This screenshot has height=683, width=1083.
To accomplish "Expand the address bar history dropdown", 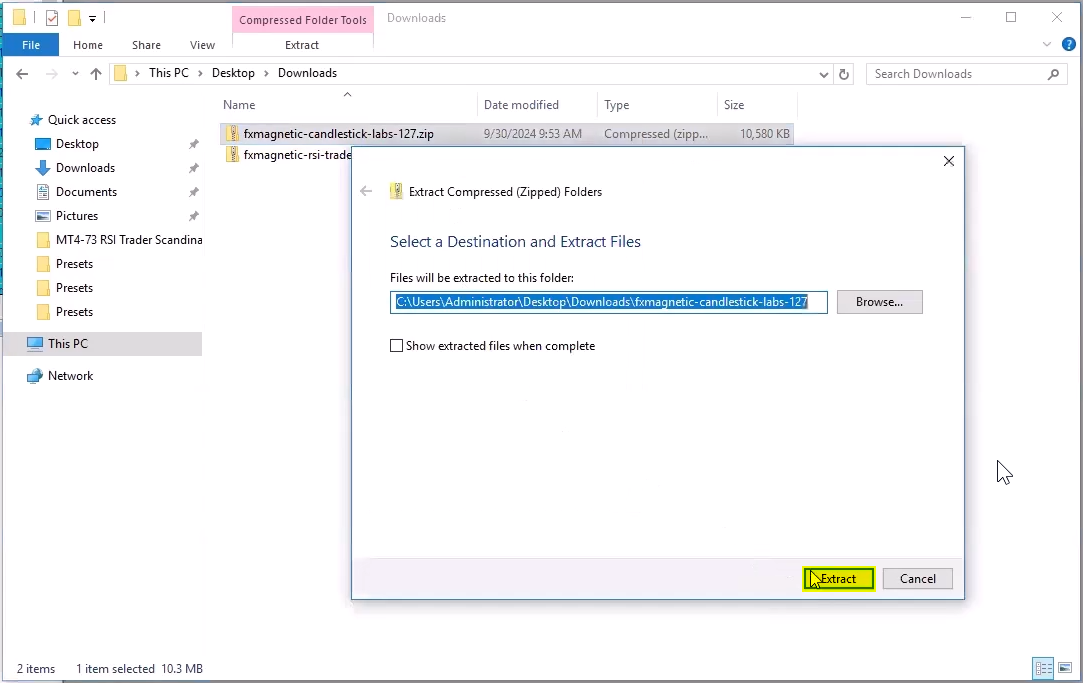I will [x=823, y=75].
